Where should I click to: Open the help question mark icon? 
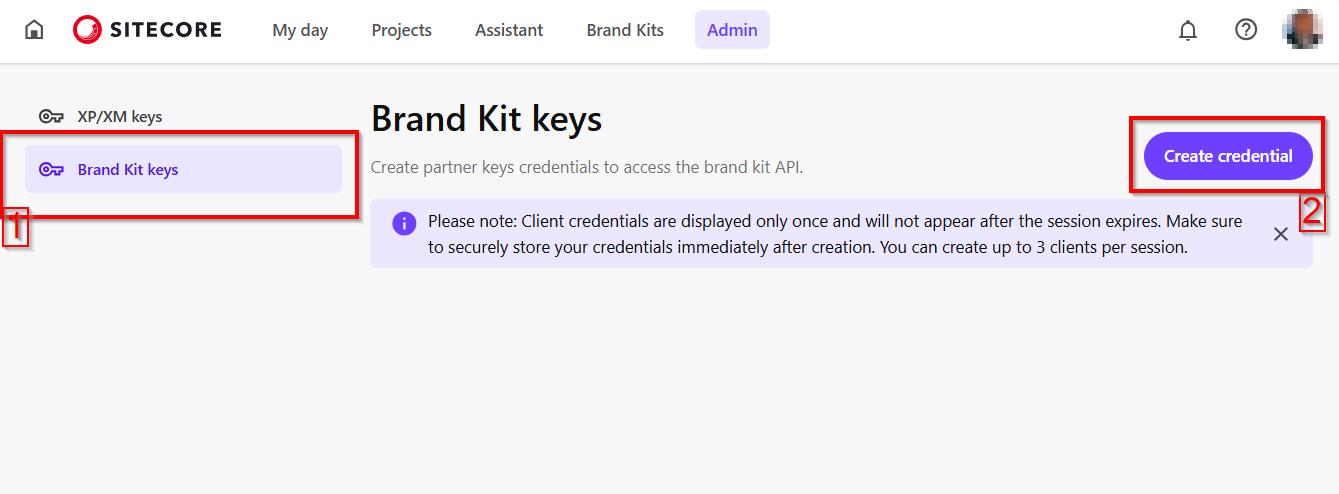coord(1246,30)
